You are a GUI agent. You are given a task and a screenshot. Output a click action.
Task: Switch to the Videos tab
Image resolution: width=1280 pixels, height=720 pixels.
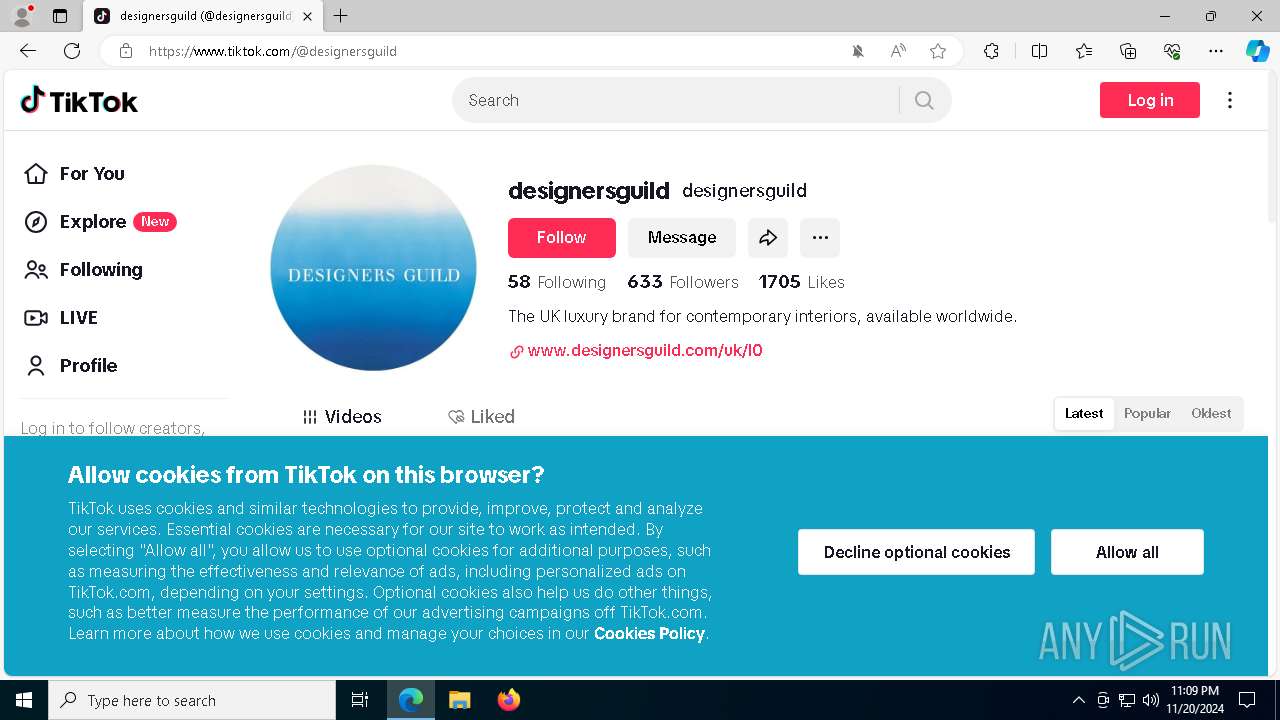click(342, 416)
